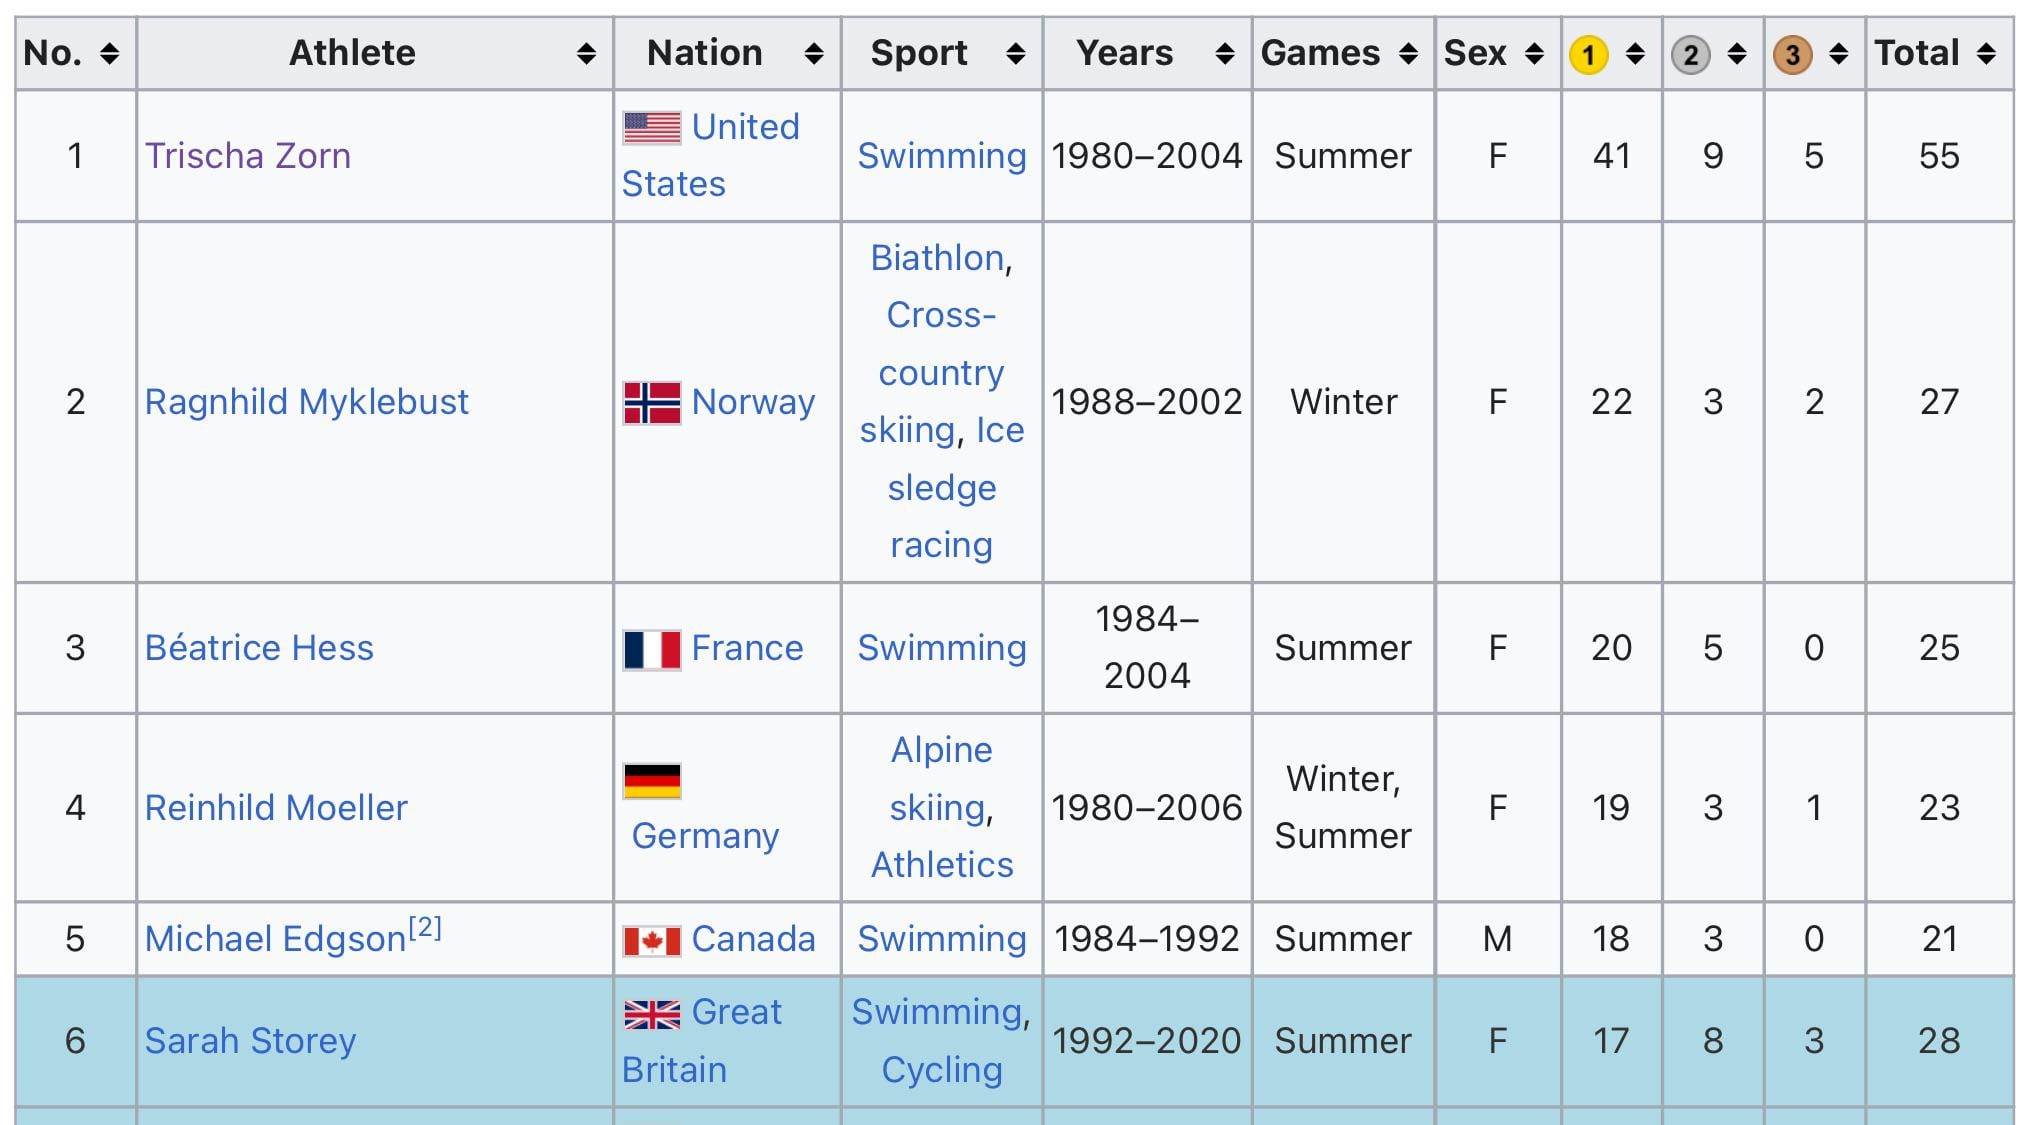Toggle sort arrows on Nation column
This screenshot has height=1125, width=2042.
[814, 54]
